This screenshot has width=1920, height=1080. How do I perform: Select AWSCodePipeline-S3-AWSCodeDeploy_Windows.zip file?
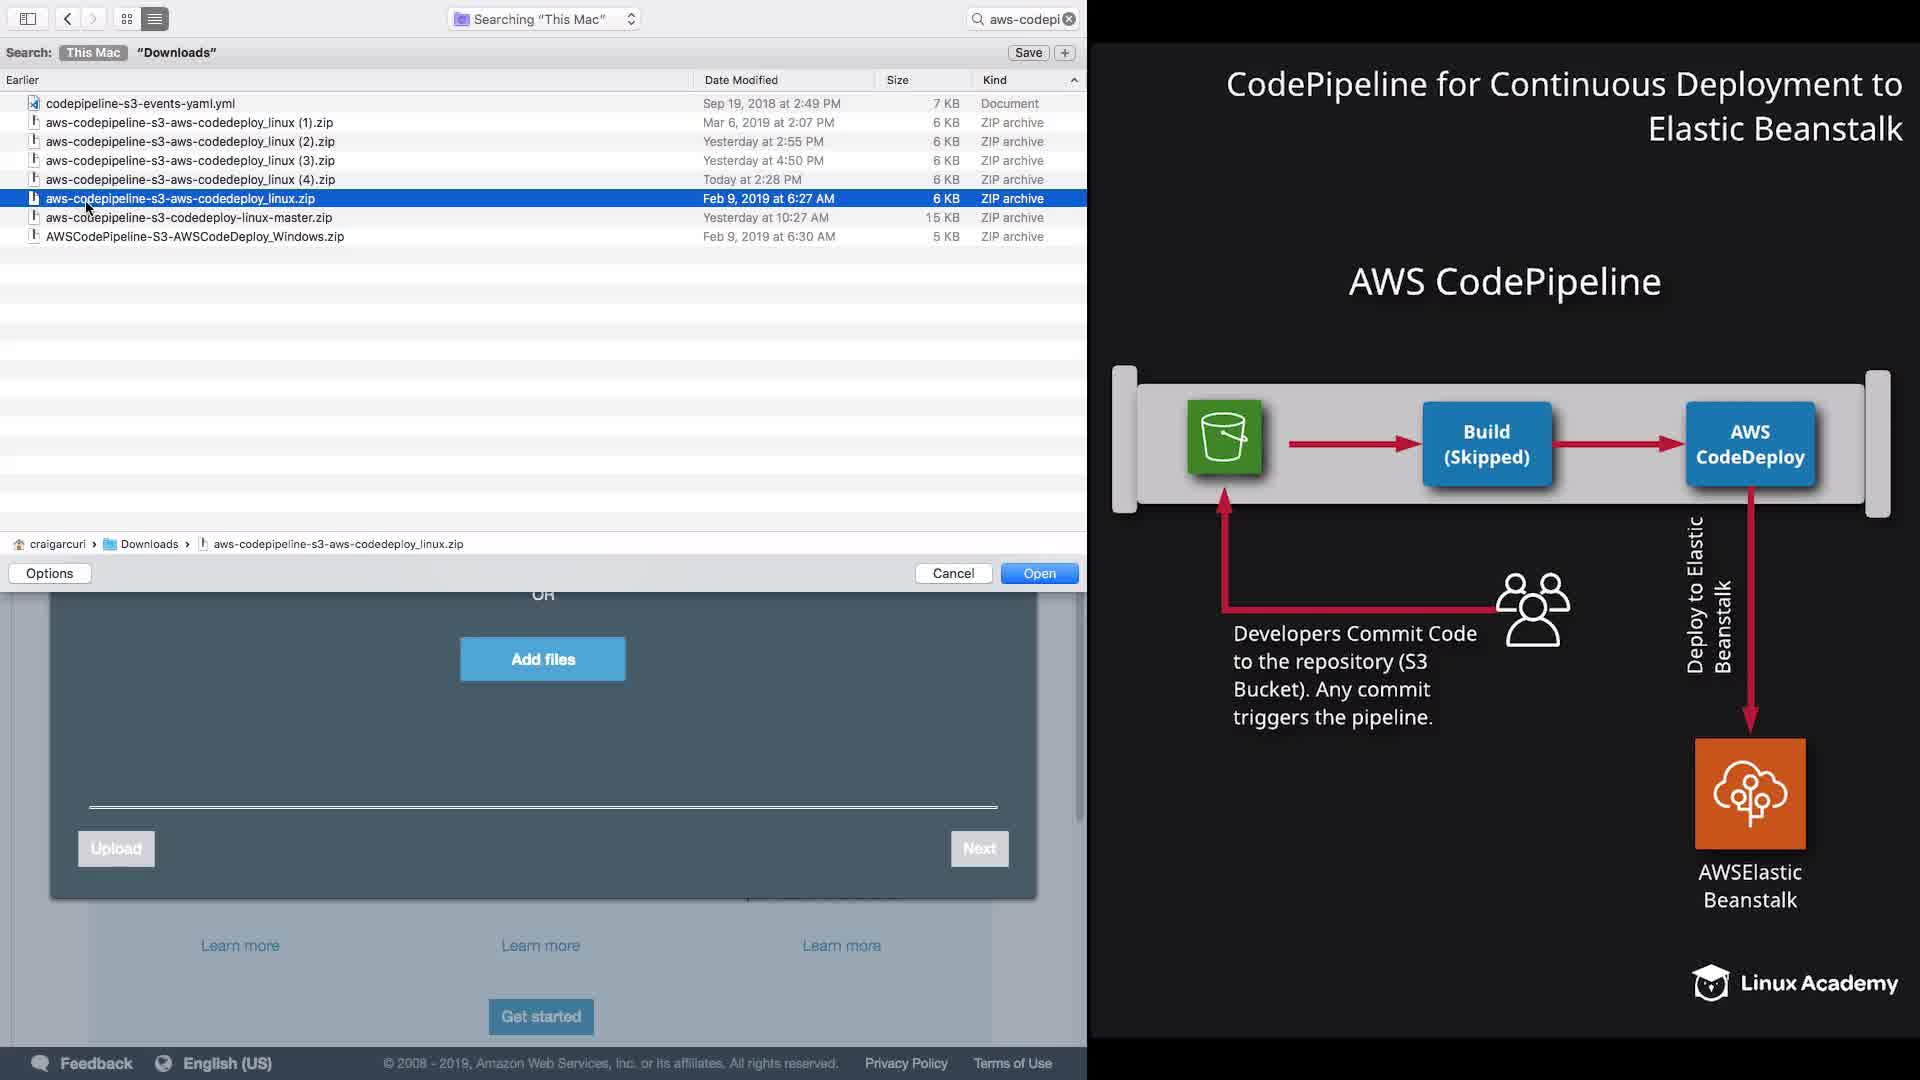(195, 237)
